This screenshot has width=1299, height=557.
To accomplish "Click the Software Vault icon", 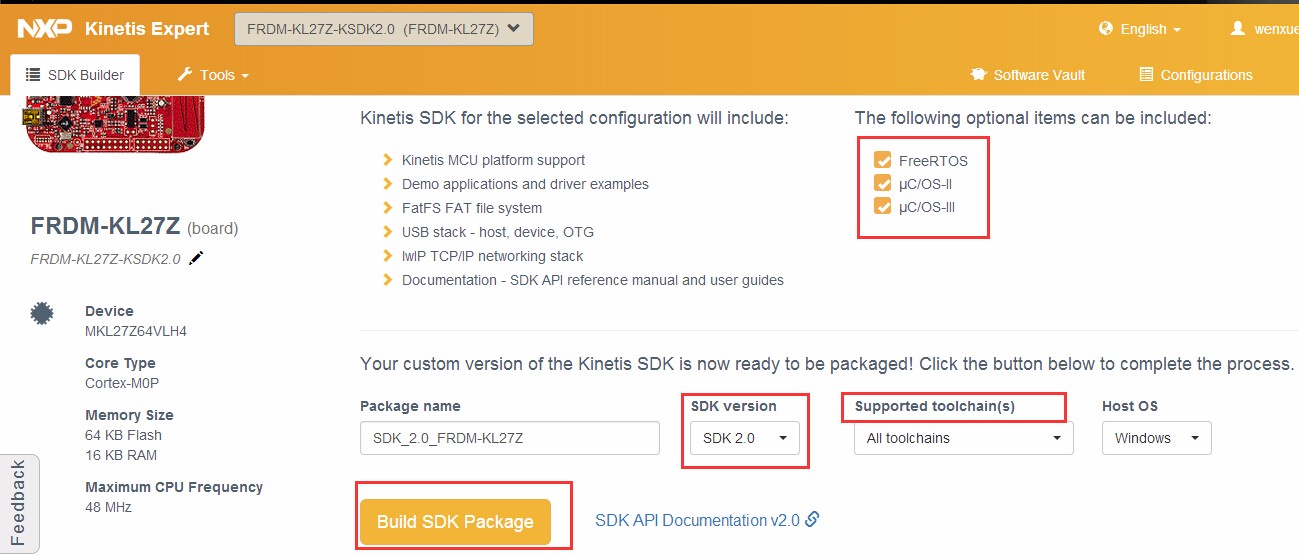I will point(978,75).
